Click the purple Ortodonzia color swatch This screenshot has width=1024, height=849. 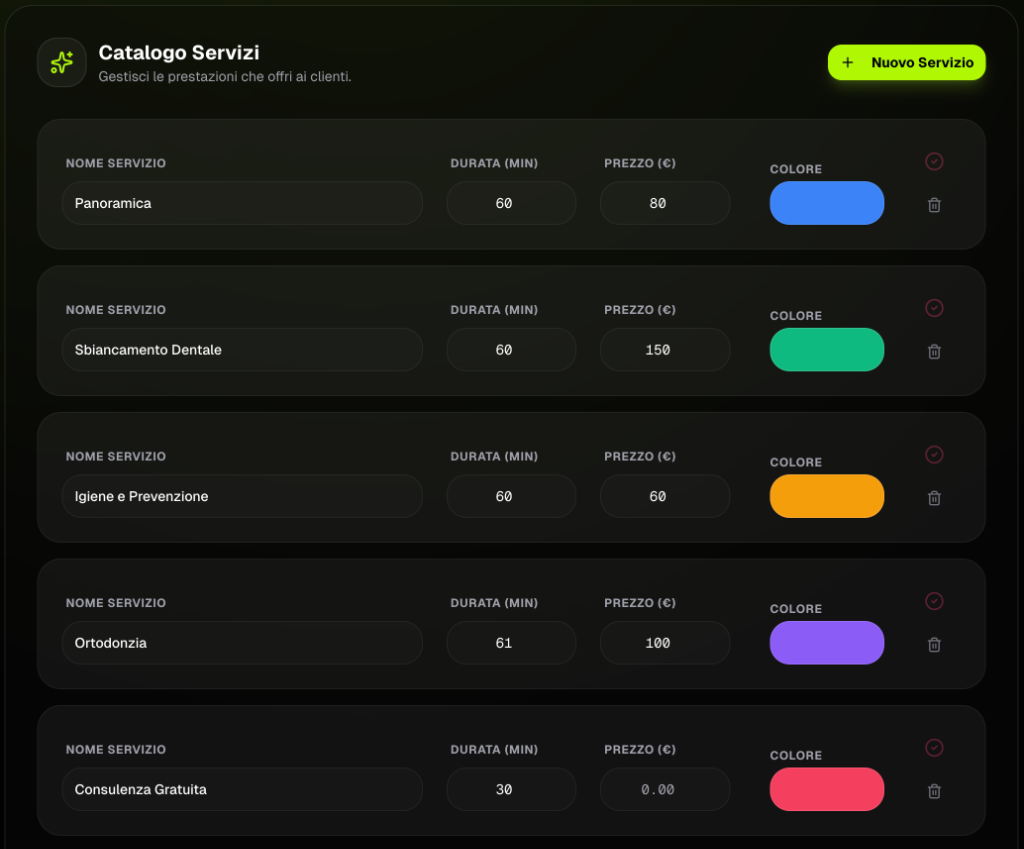coord(827,643)
